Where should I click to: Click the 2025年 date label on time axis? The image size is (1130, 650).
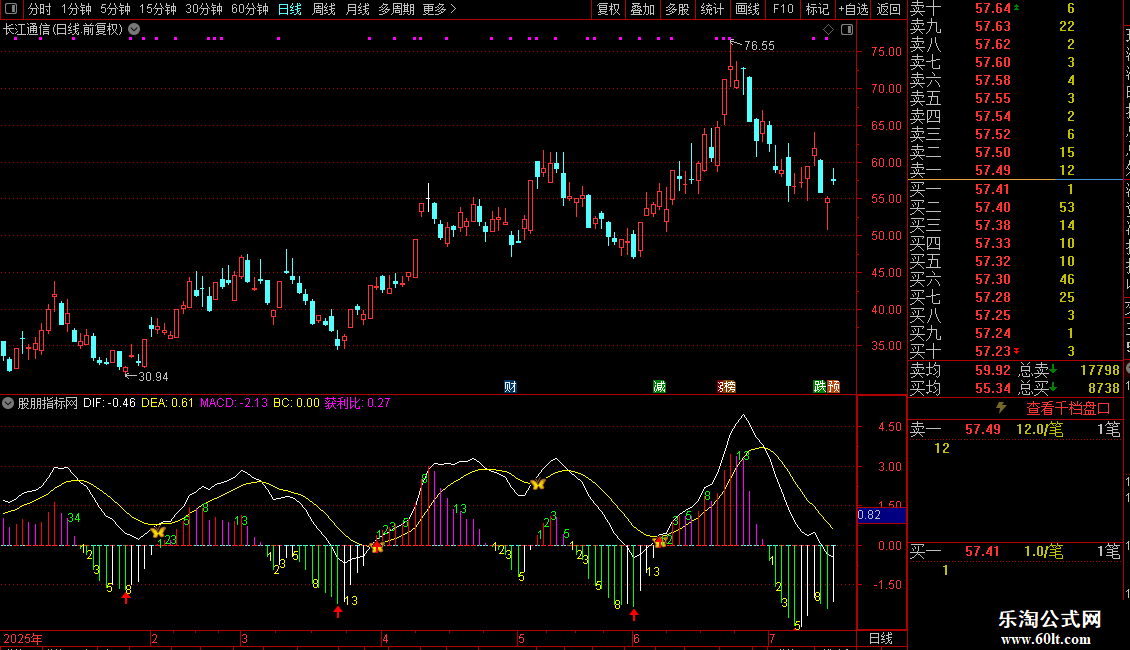(23, 639)
